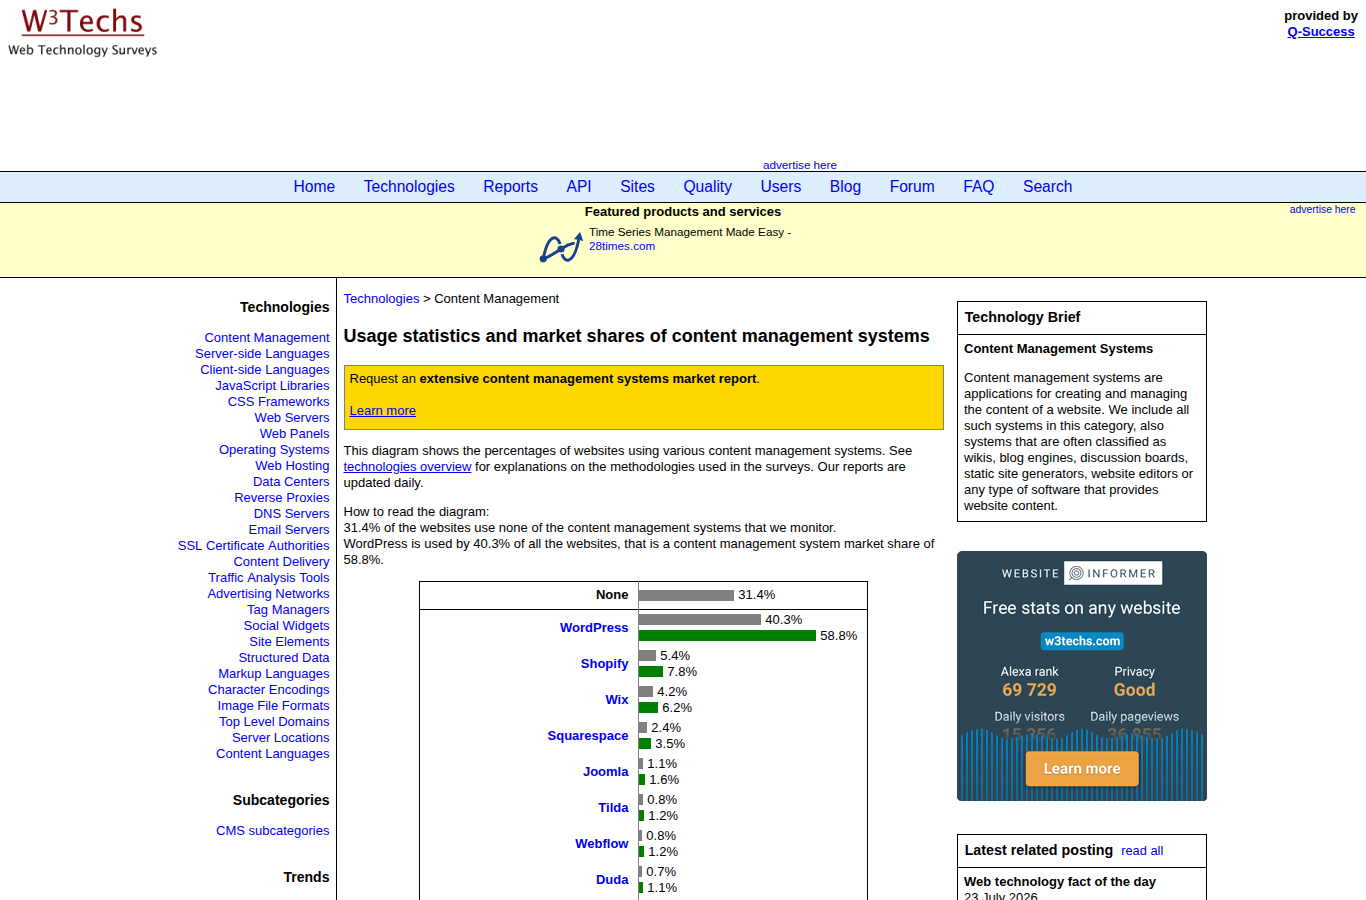Select API in the navigation bar
Viewport: 1366px width, 900px height.
(579, 187)
